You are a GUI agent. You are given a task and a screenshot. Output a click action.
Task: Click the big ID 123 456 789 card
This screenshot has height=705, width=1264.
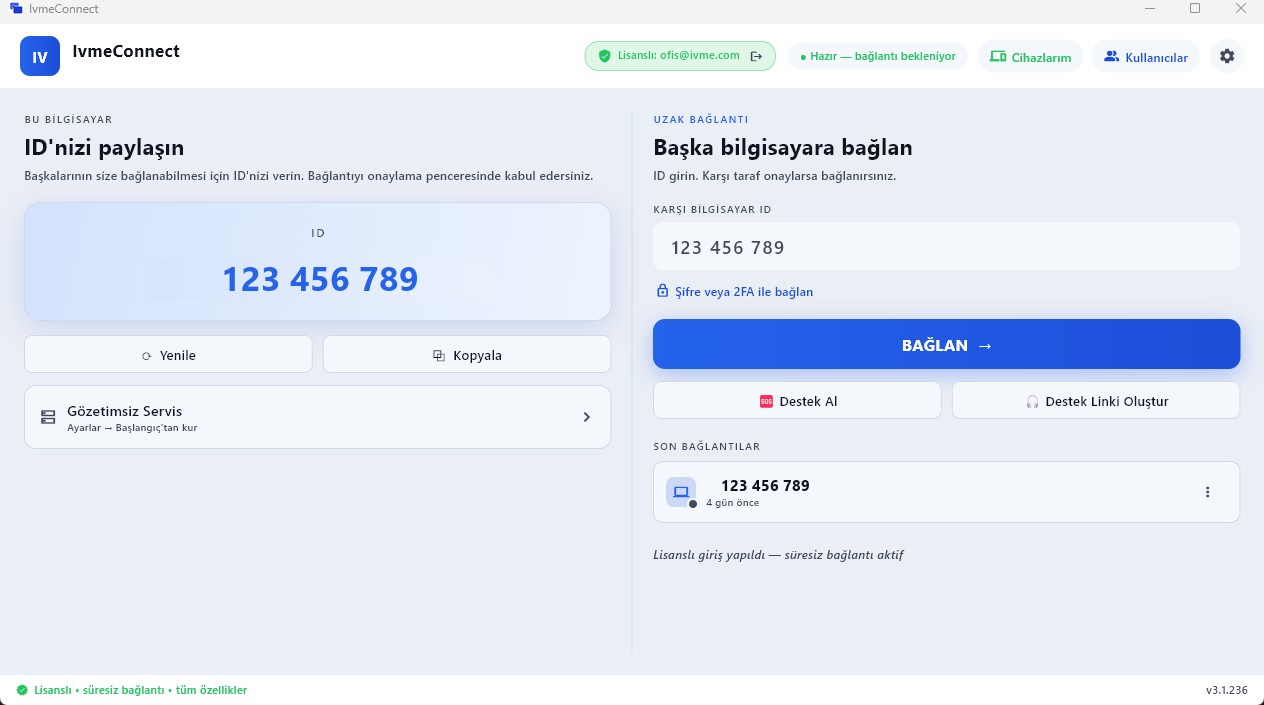click(318, 262)
